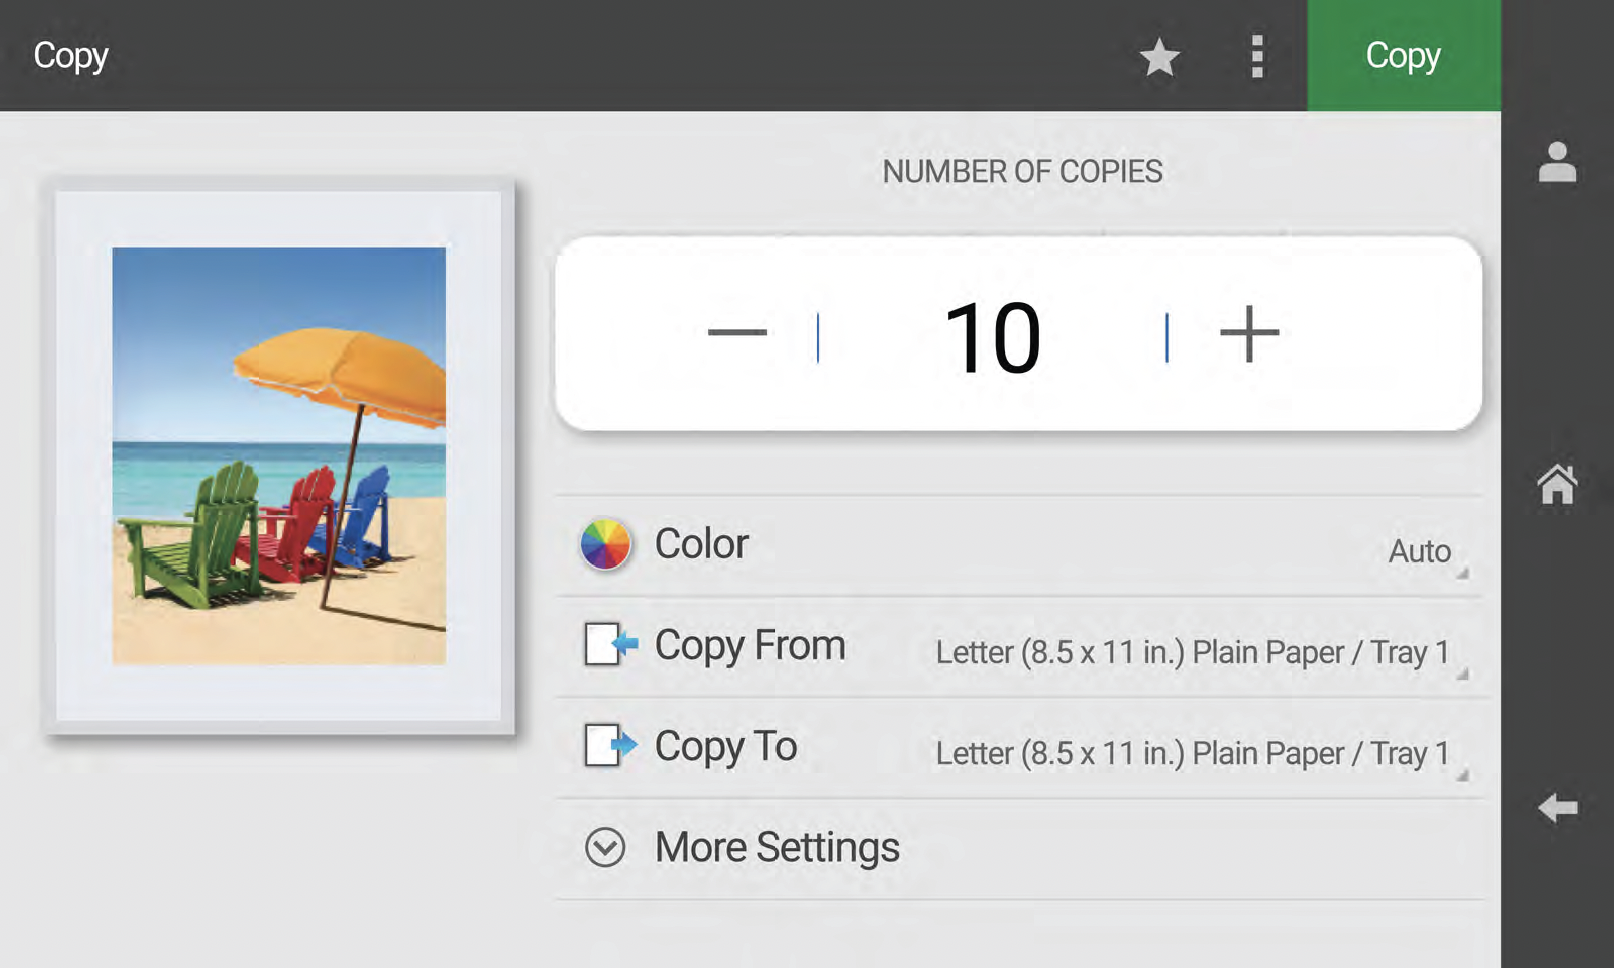The image size is (1614, 968).
Task: Tap the color wheel icon
Action: click(605, 545)
